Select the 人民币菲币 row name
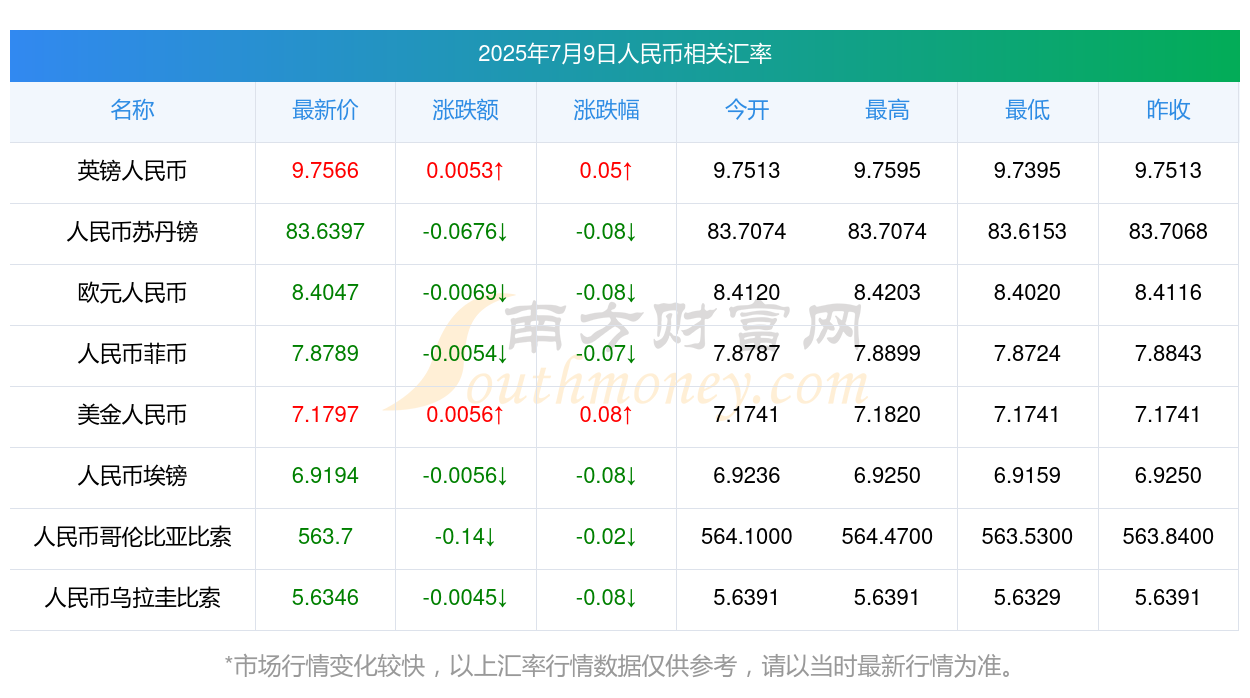 point(132,354)
